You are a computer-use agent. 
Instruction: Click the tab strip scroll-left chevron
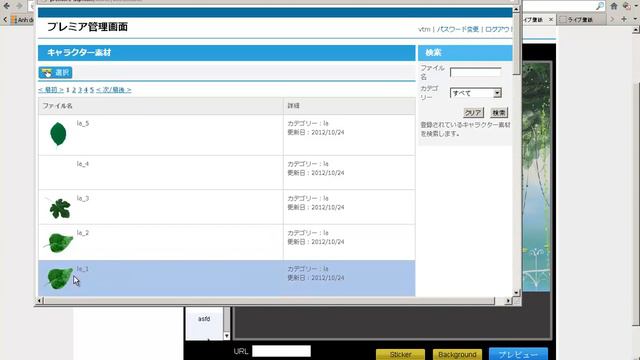click(5, 19)
